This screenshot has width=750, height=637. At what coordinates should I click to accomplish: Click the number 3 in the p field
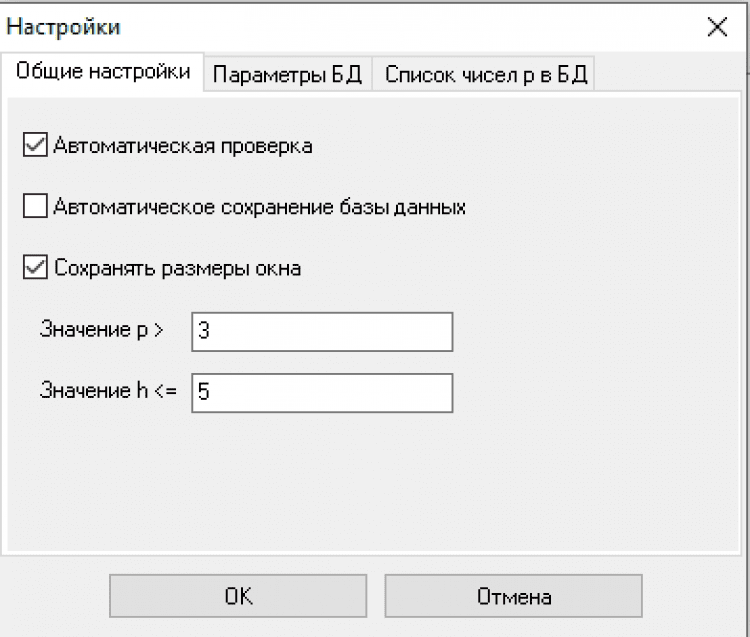coord(204,331)
